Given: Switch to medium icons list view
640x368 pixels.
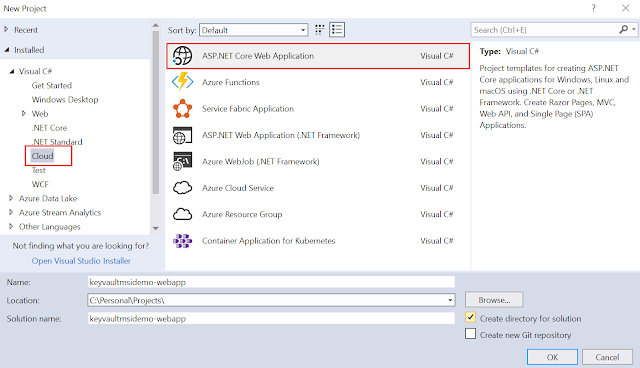Looking at the screenshot, I should (x=337, y=30).
